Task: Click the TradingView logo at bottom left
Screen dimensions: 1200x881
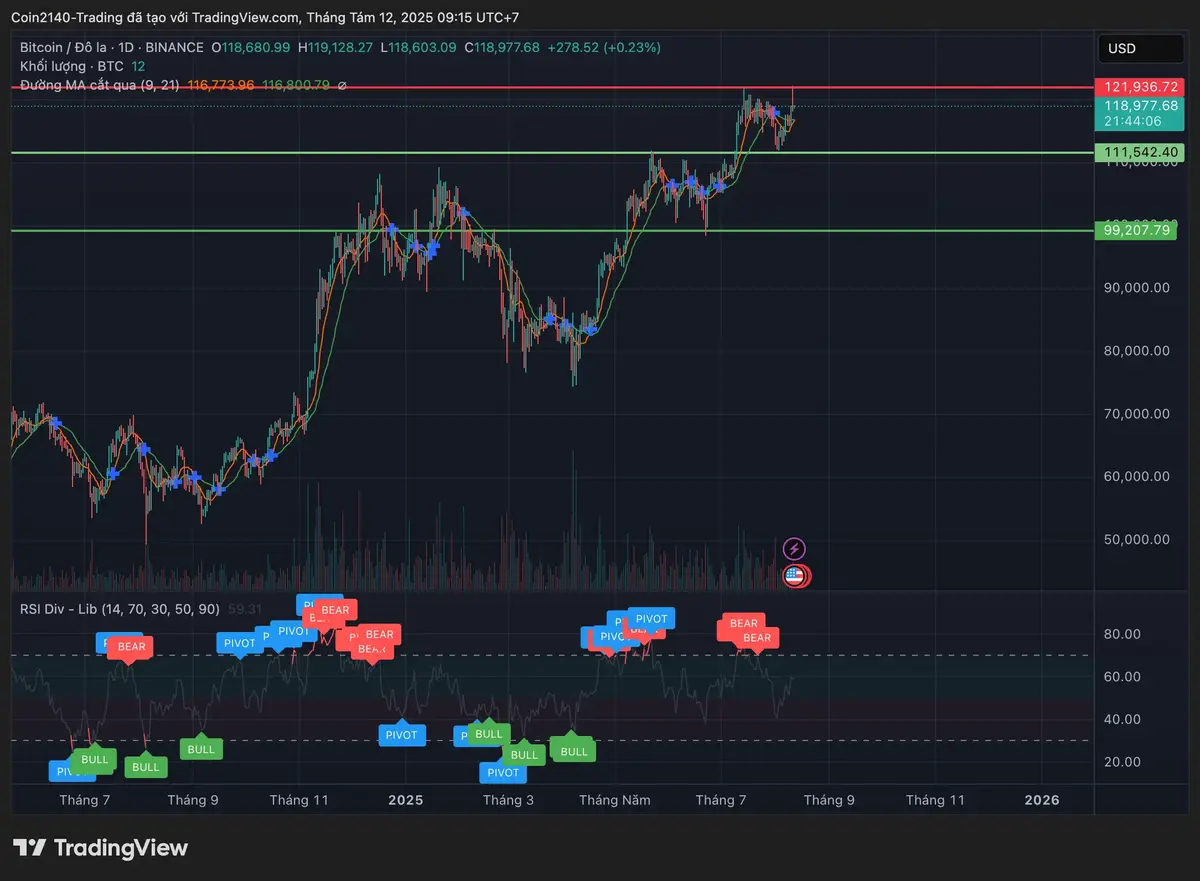Action: point(100,847)
